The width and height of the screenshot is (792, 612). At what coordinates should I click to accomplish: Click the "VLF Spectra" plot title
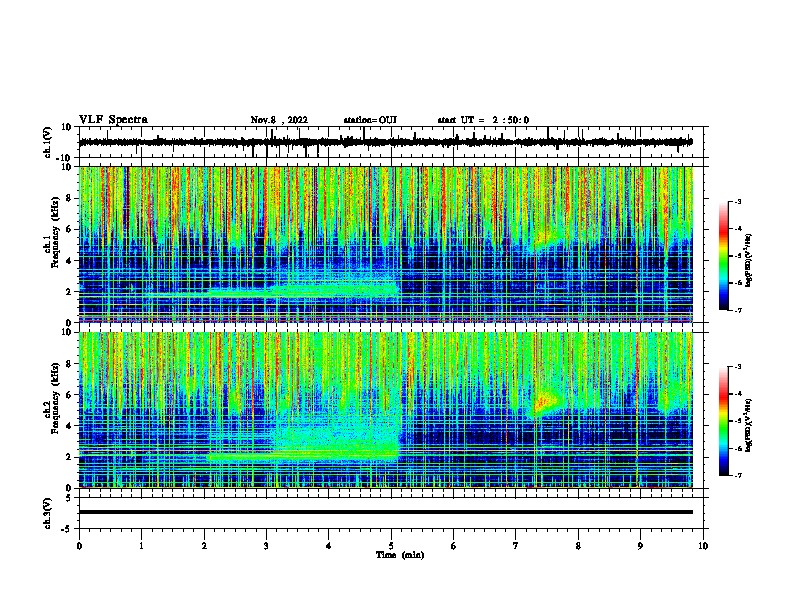point(113,120)
